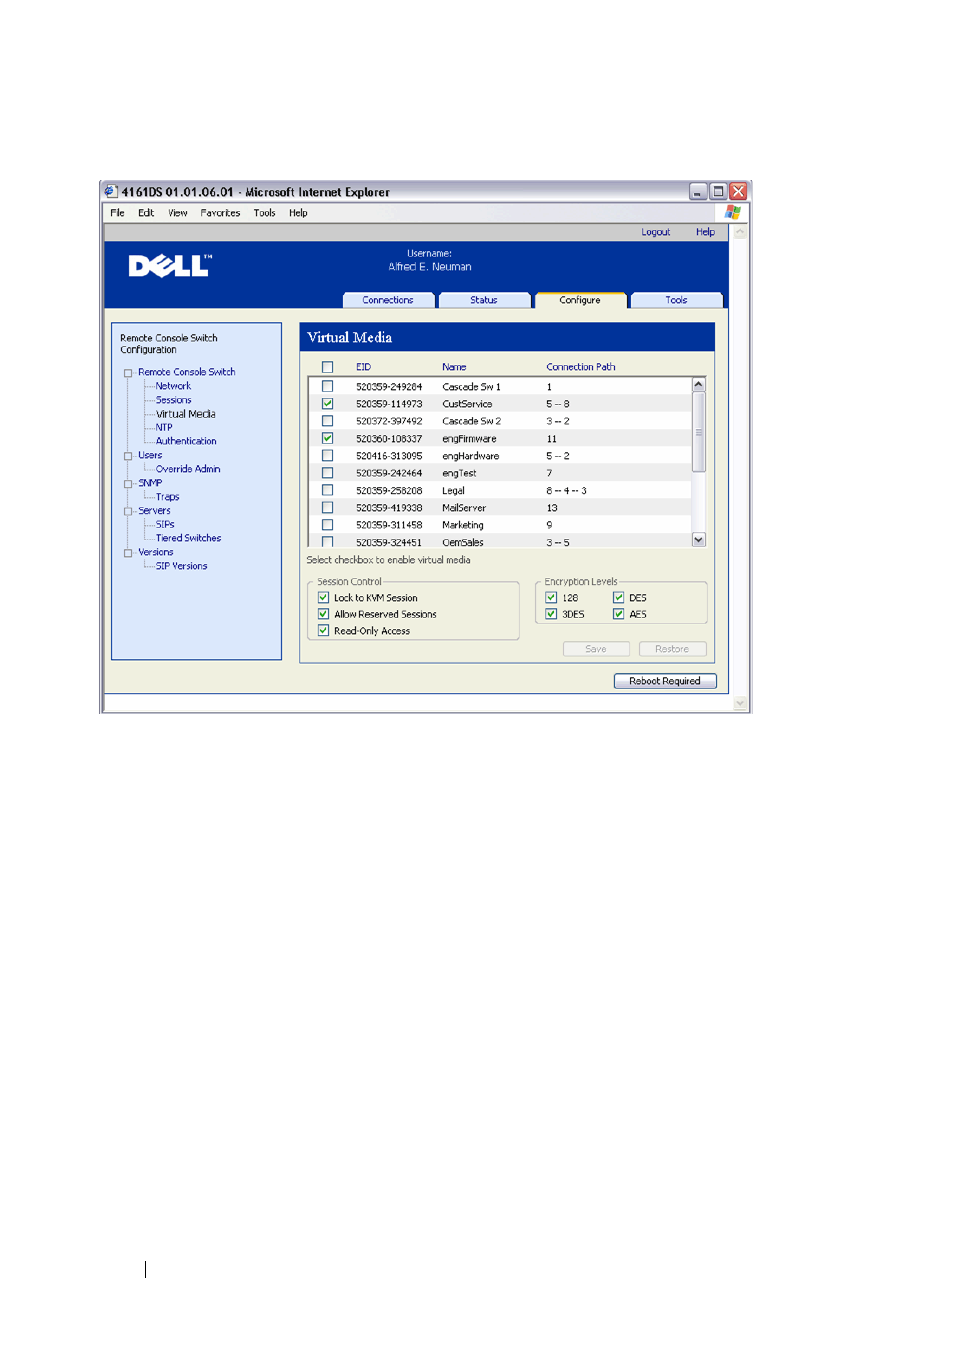Viewport: 954px width, 1351px height.
Task: Toggle 128 encryption level
Action: [551, 597]
